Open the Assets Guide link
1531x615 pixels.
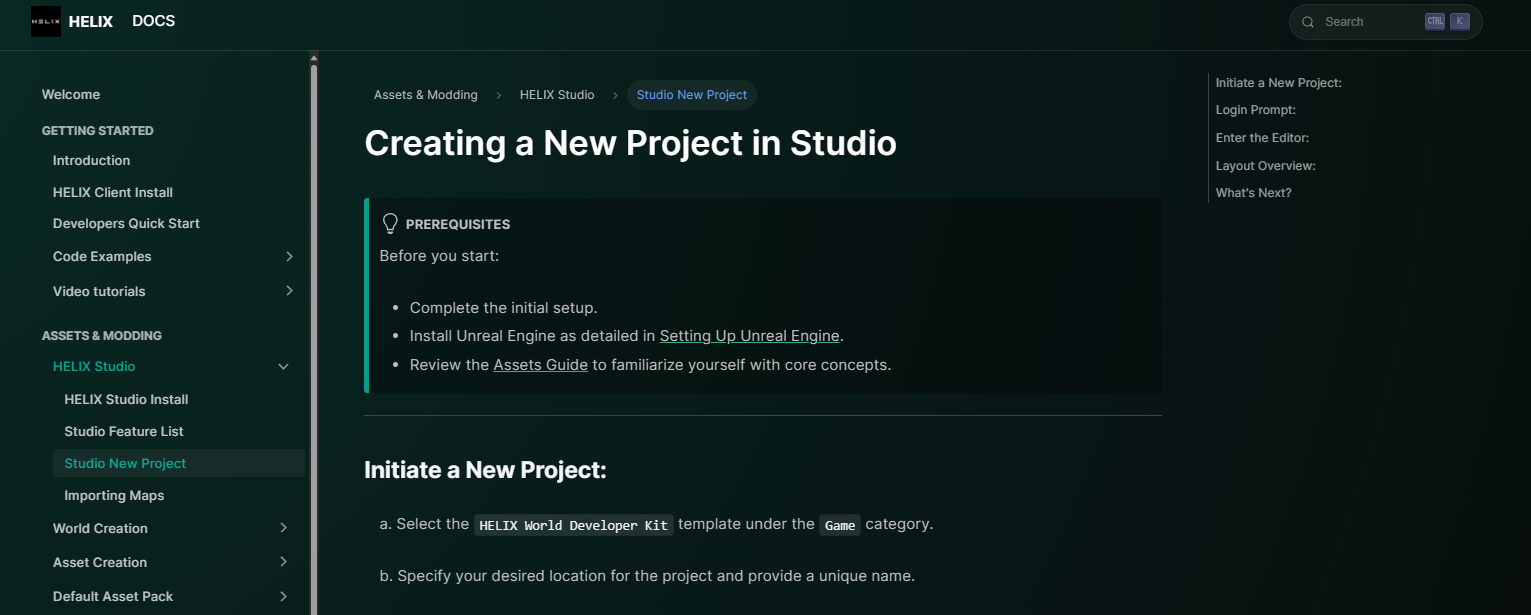click(540, 365)
